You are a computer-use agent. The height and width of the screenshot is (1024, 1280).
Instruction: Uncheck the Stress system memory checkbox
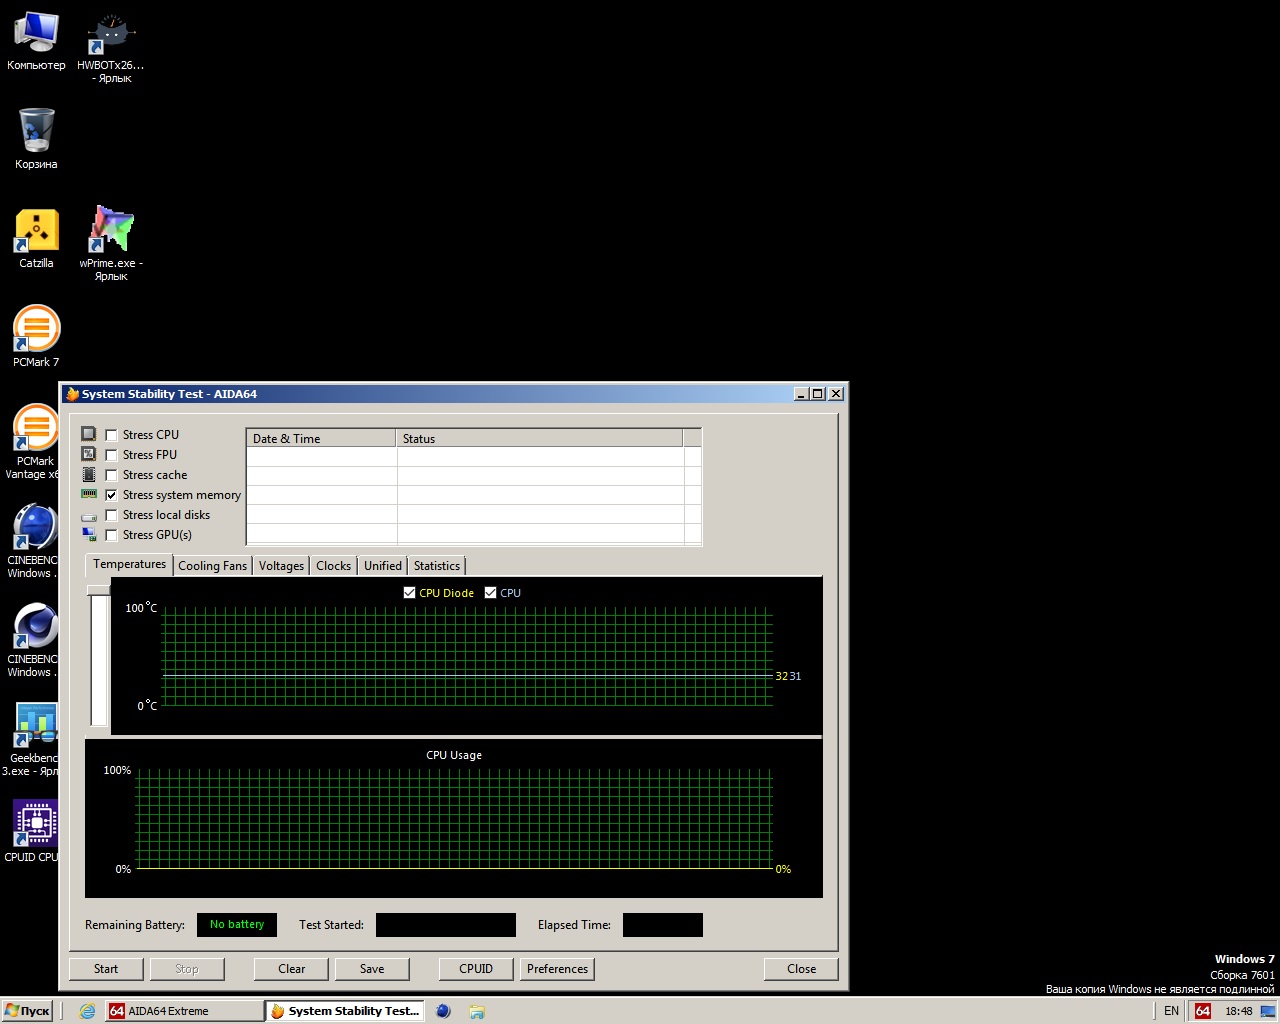[x=111, y=495]
